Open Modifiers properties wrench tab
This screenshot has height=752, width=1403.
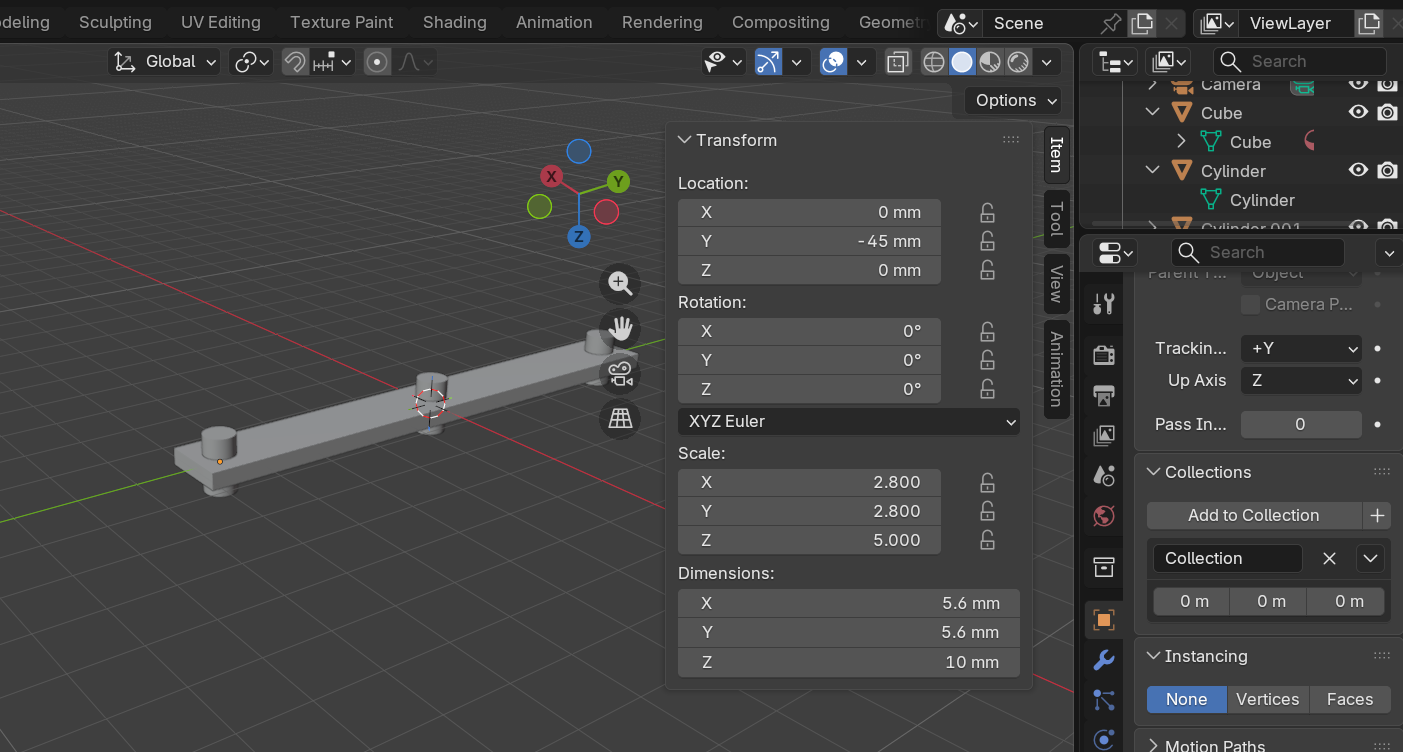click(1104, 660)
